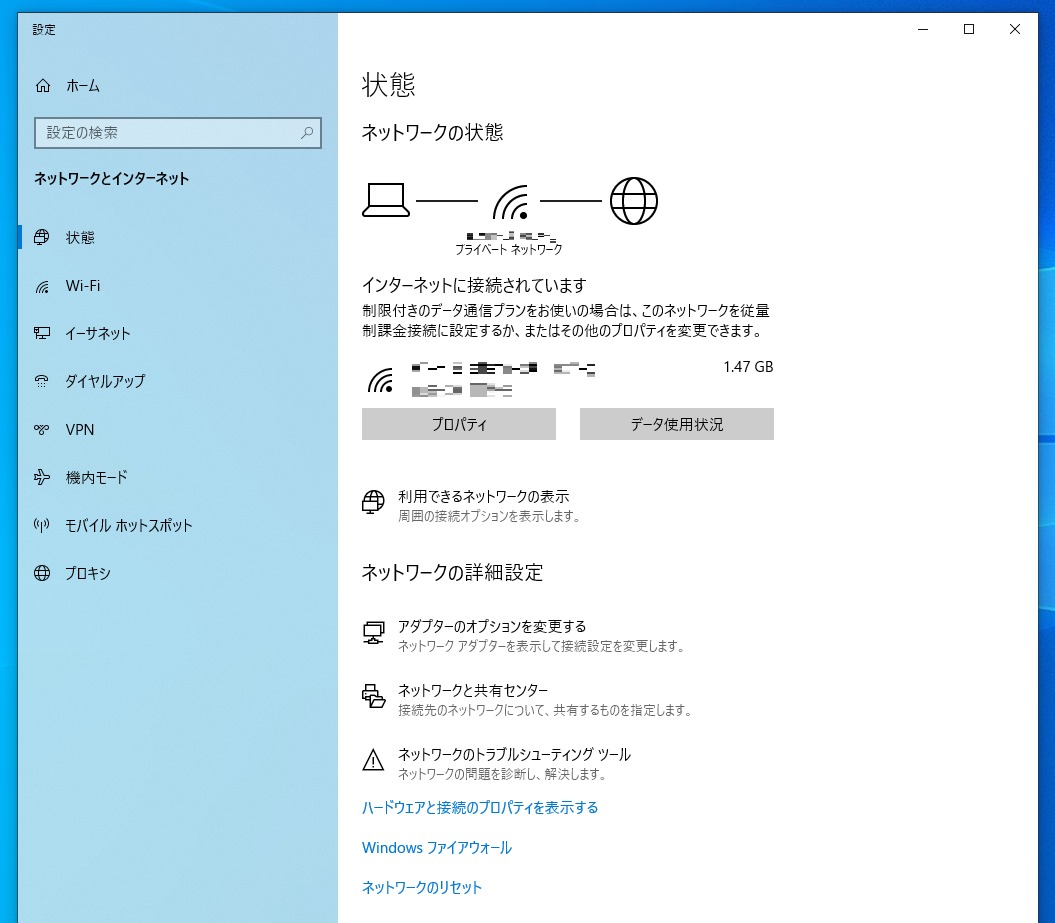Open ネットワークと共有センター
The height and width of the screenshot is (923, 1055).
click(472, 691)
